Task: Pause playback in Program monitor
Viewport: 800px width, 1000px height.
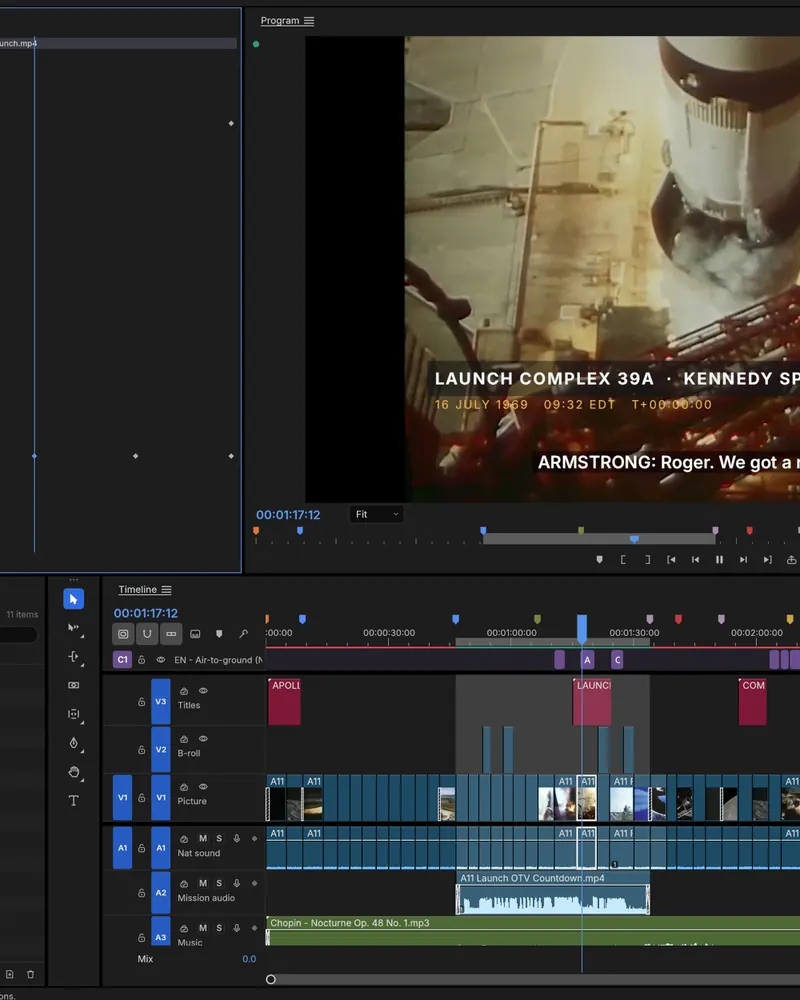Action: 719,559
